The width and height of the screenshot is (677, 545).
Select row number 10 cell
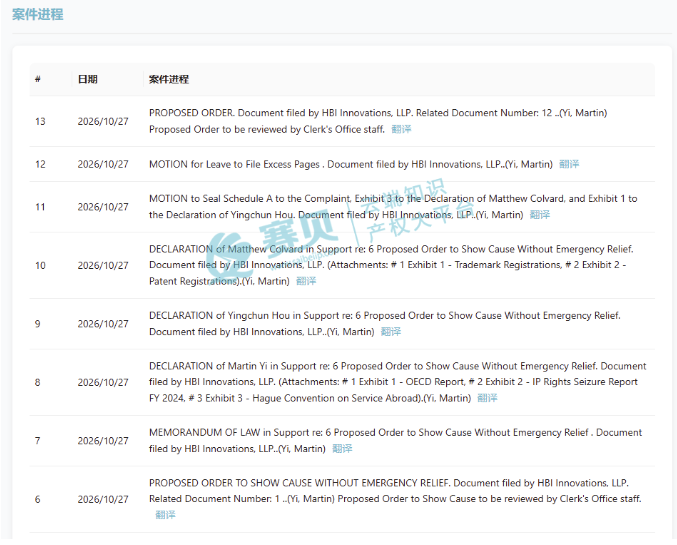tap(40, 265)
